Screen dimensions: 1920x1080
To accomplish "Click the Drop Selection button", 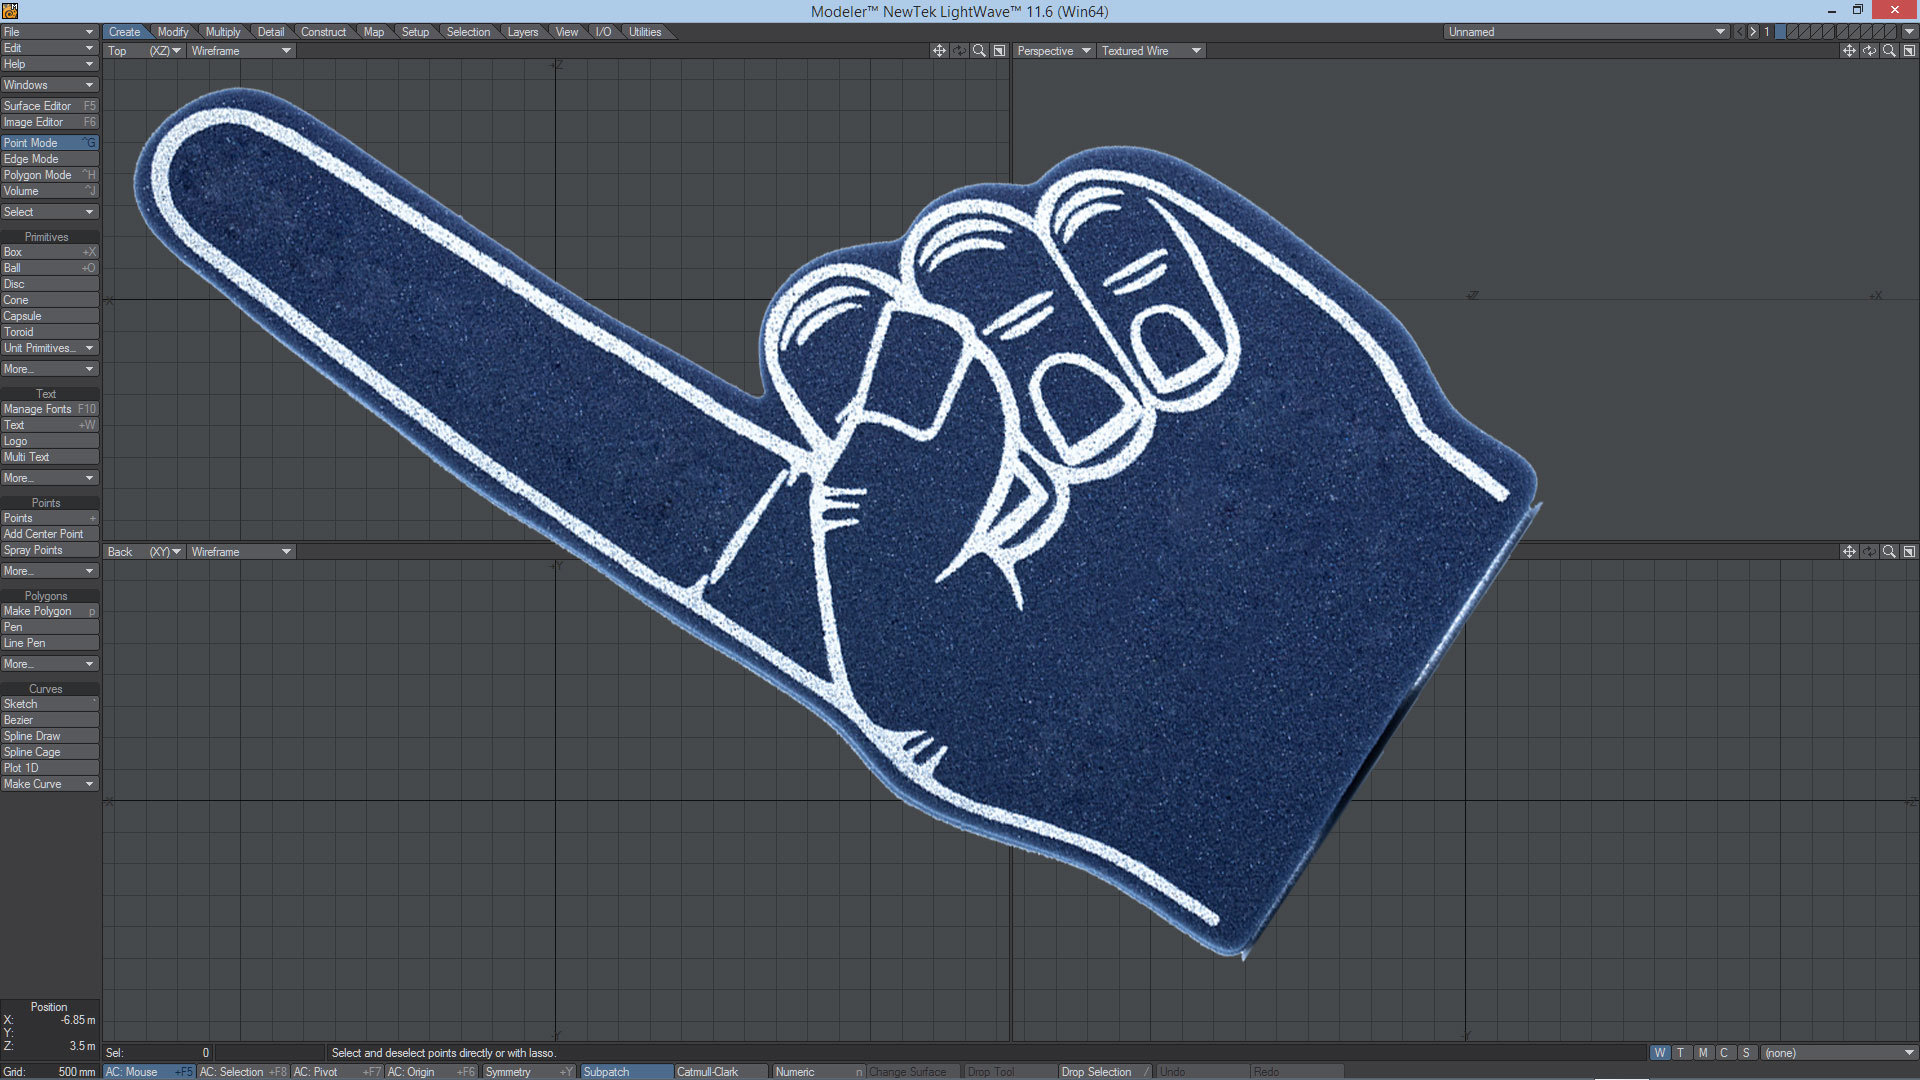I will [x=1103, y=1072].
